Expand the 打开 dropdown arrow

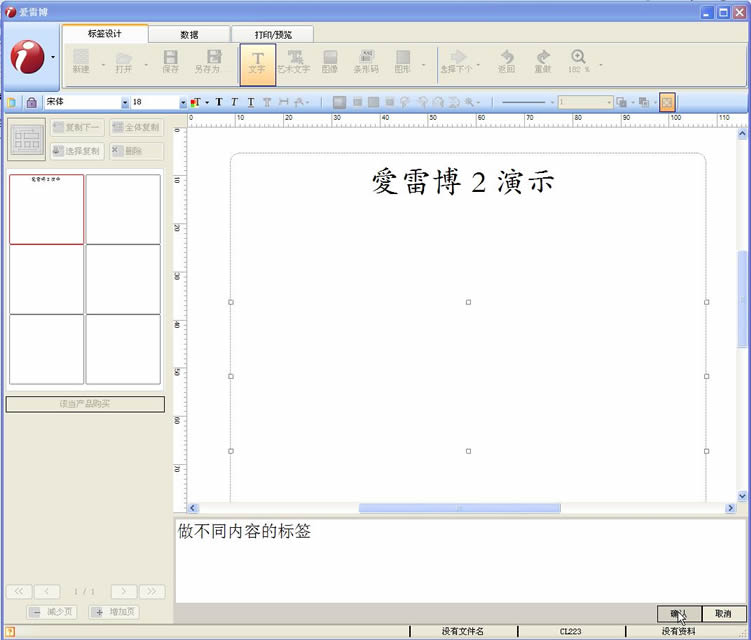pyautogui.click(x=146, y=64)
